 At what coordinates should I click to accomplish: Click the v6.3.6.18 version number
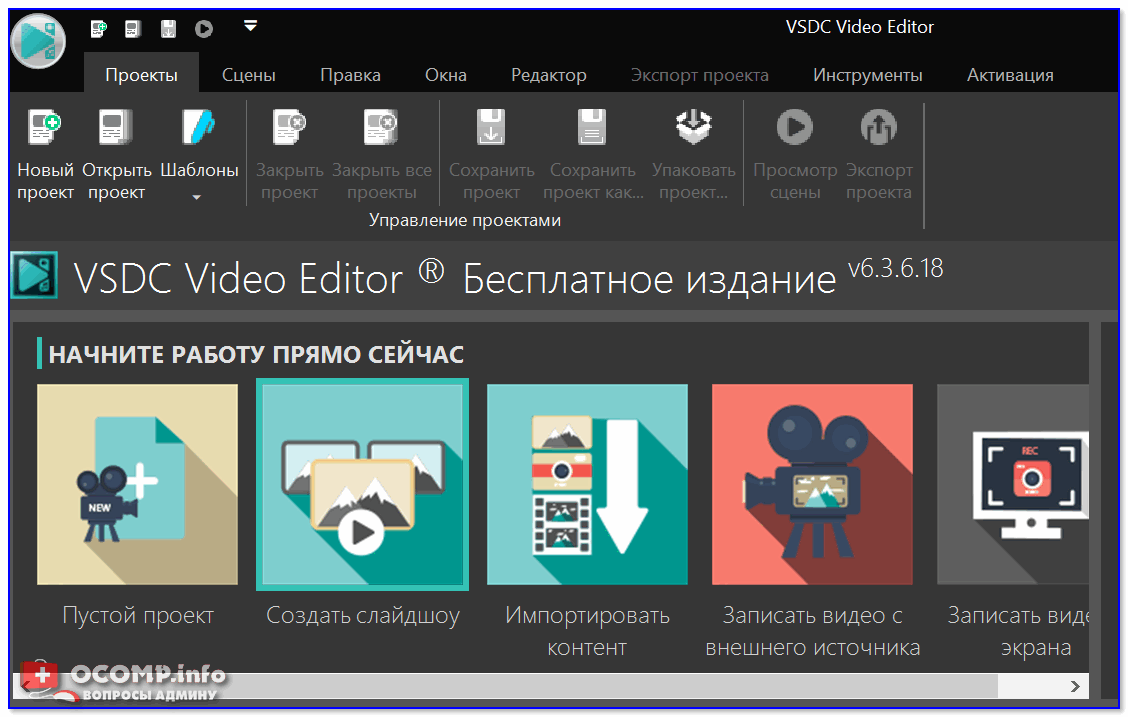click(896, 268)
